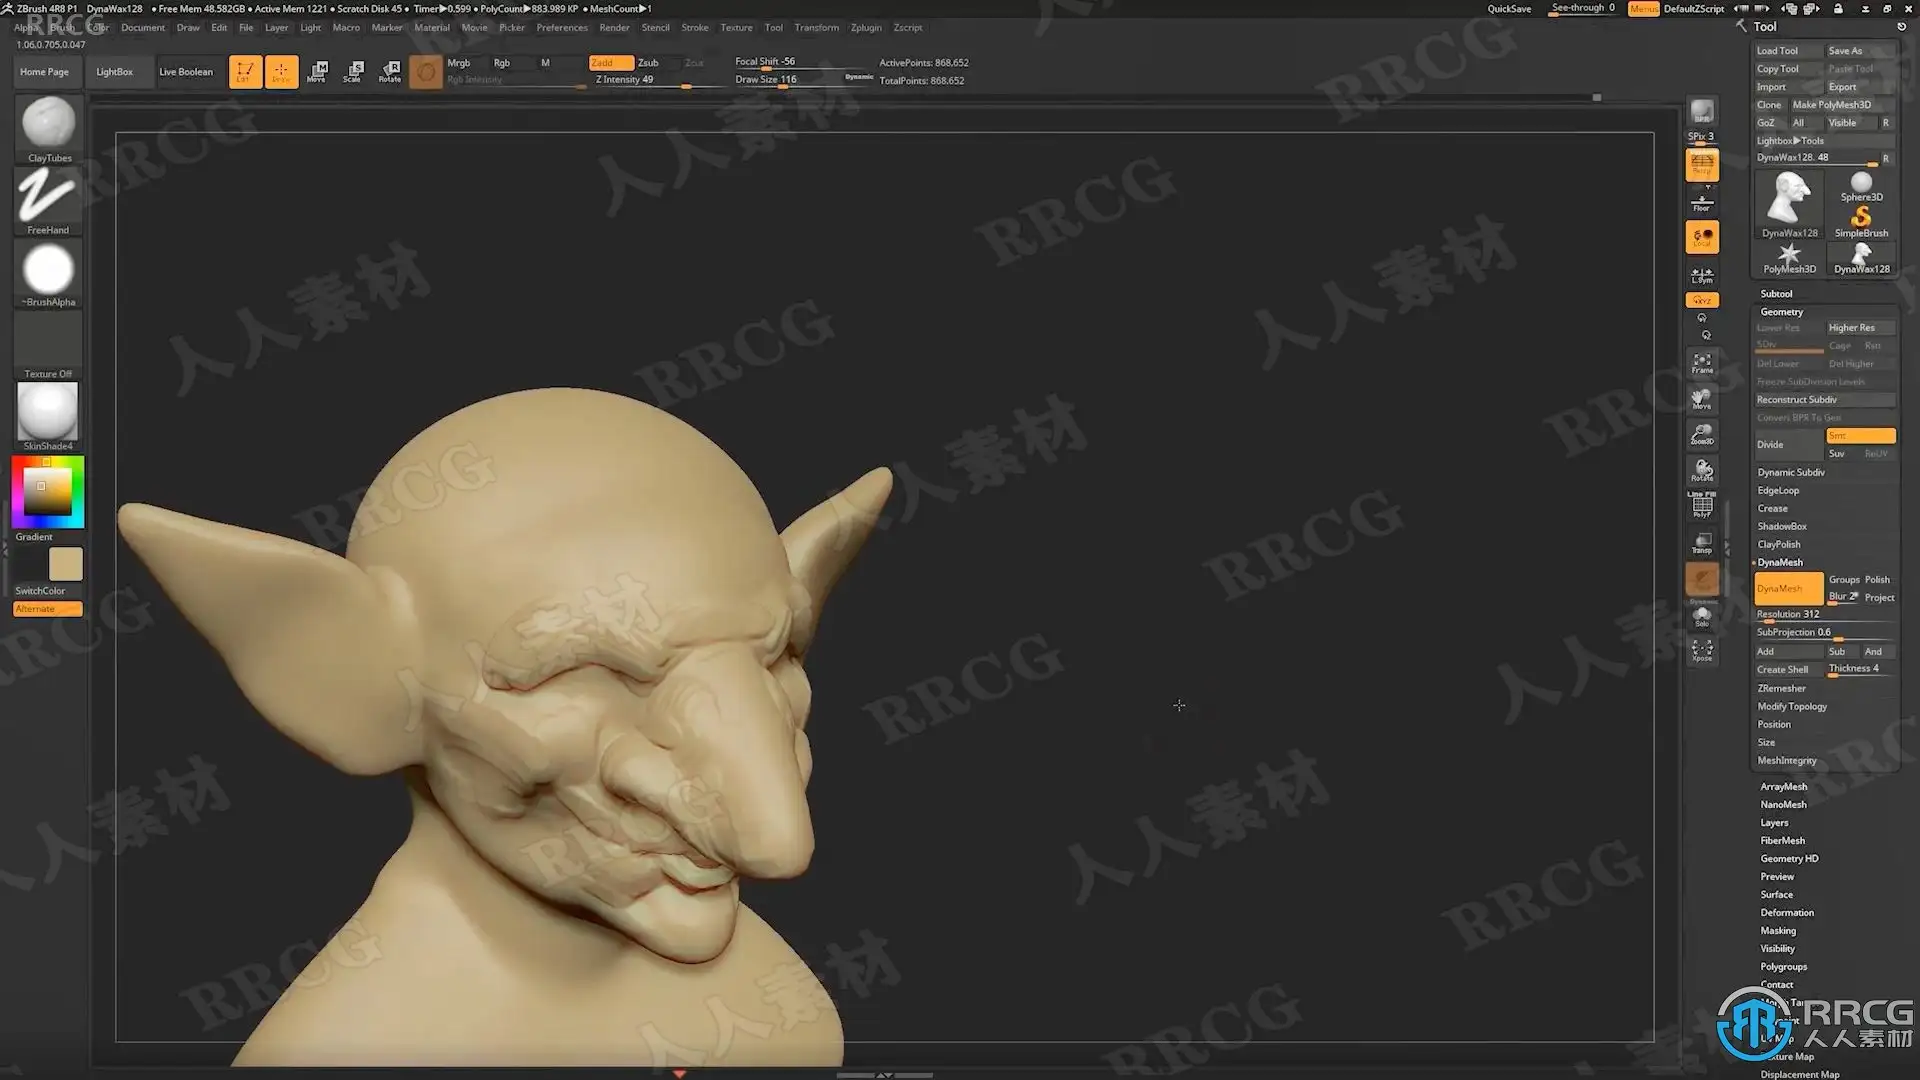Image resolution: width=1920 pixels, height=1080 pixels.
Task: Click the BPR render icon
Action: [x=1702, y=112]
